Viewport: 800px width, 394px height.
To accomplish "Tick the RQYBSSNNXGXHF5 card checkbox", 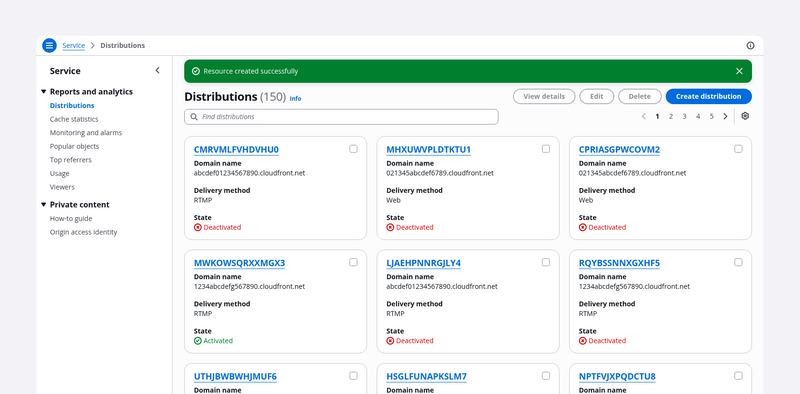I will pyautogui.click(x=738, y=262).
